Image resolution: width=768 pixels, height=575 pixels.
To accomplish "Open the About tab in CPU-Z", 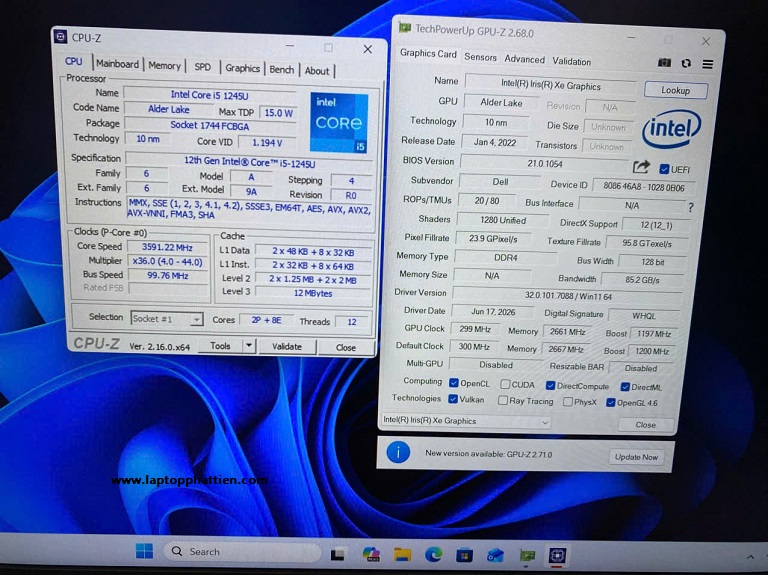I will tap(316, 71).
